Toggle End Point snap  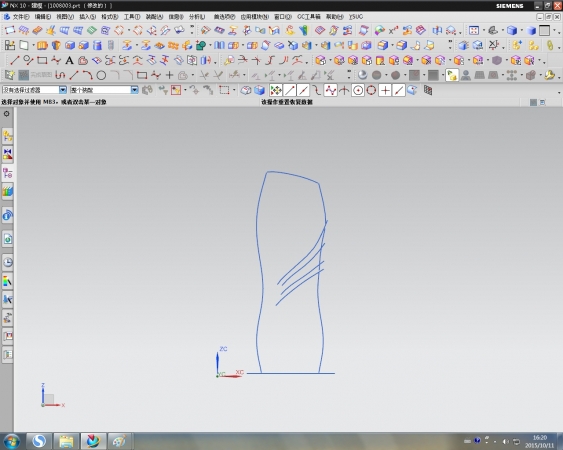pos(289,90)
